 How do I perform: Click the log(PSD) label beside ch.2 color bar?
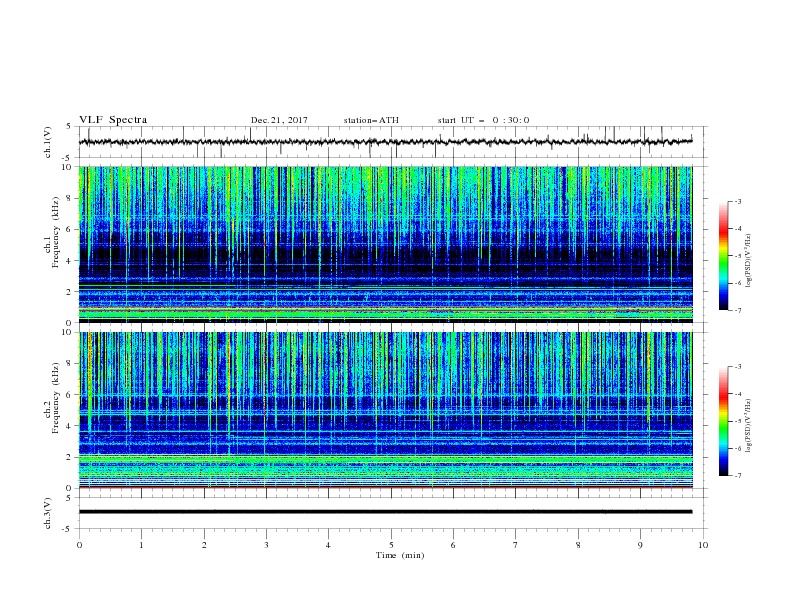pyautogui.click(x=749, y=426)
